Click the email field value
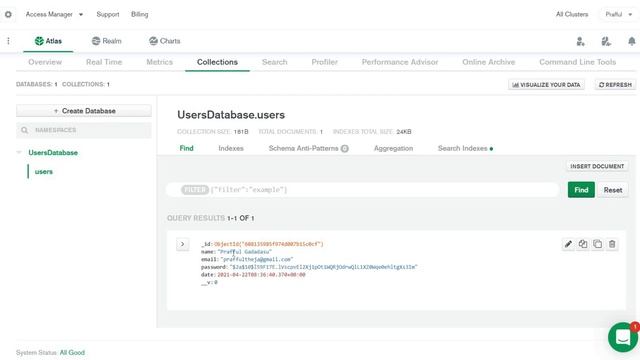This screenshot has height=360, width=640. pos(257,259)
